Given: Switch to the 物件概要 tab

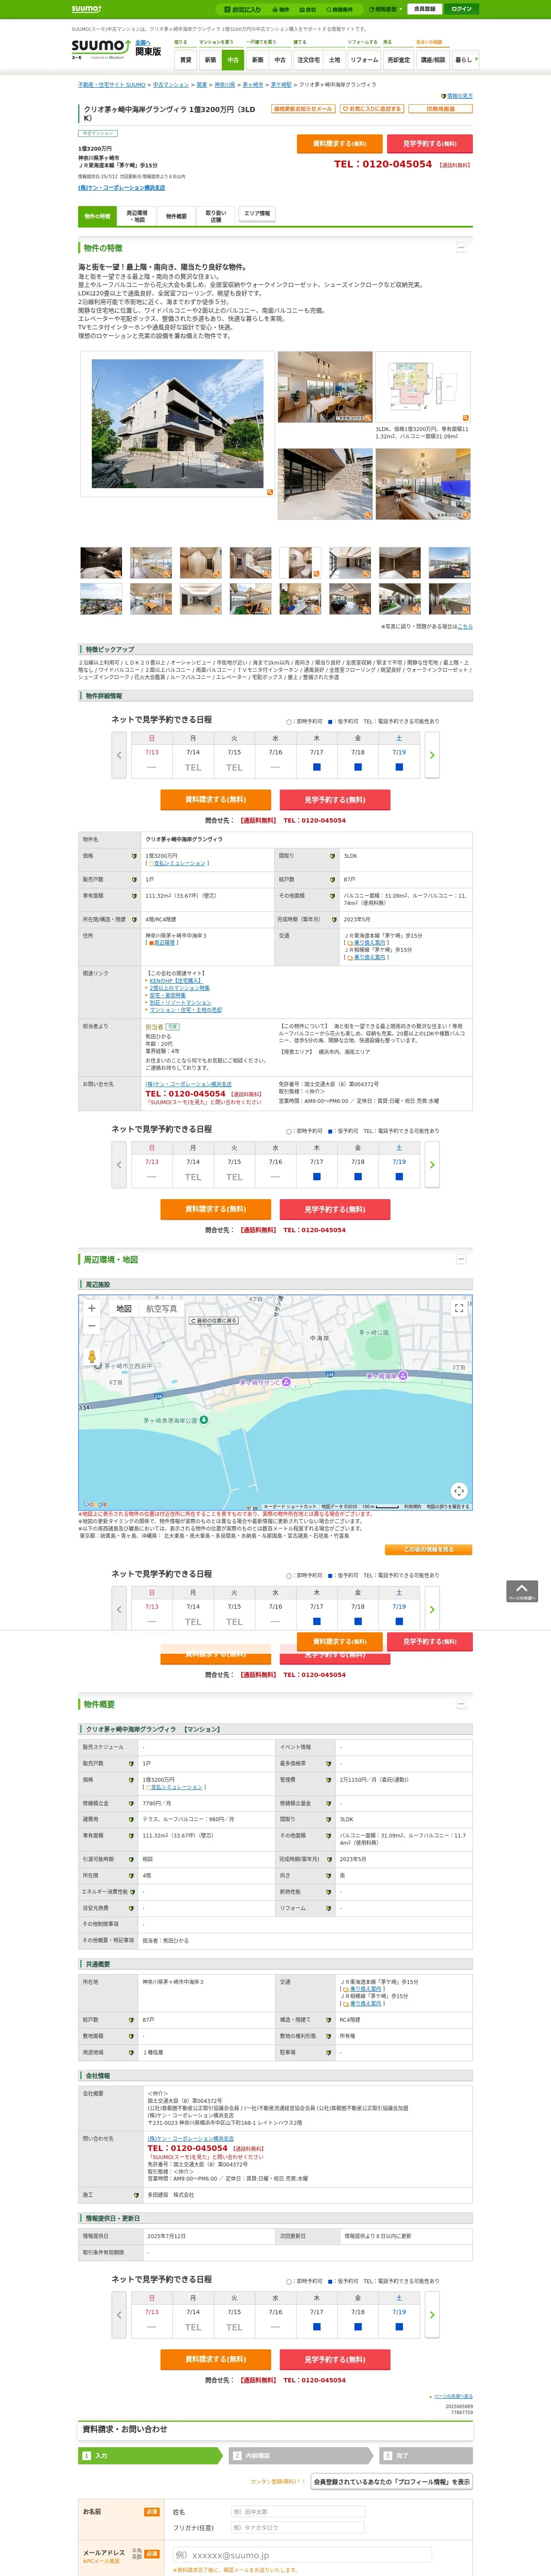Looking at the screenshot, I should click(x=176, y=216).
